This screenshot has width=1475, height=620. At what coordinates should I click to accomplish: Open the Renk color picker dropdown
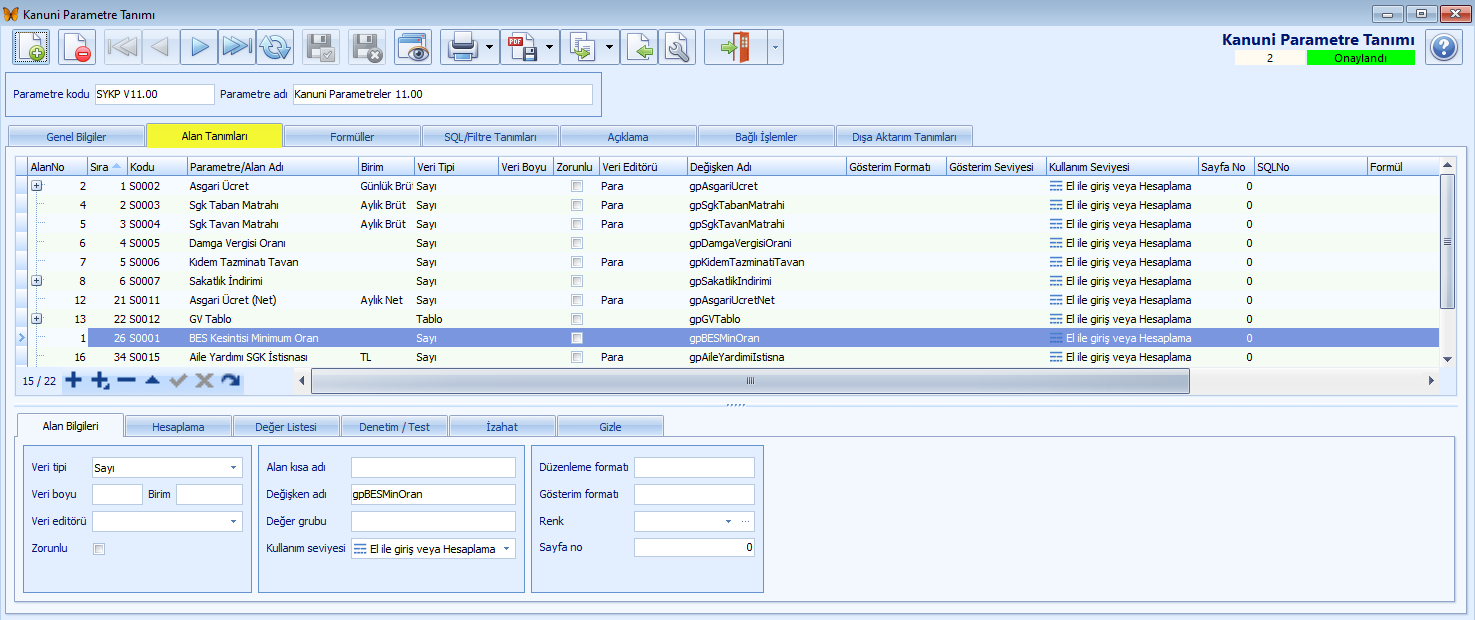point(728,521)
